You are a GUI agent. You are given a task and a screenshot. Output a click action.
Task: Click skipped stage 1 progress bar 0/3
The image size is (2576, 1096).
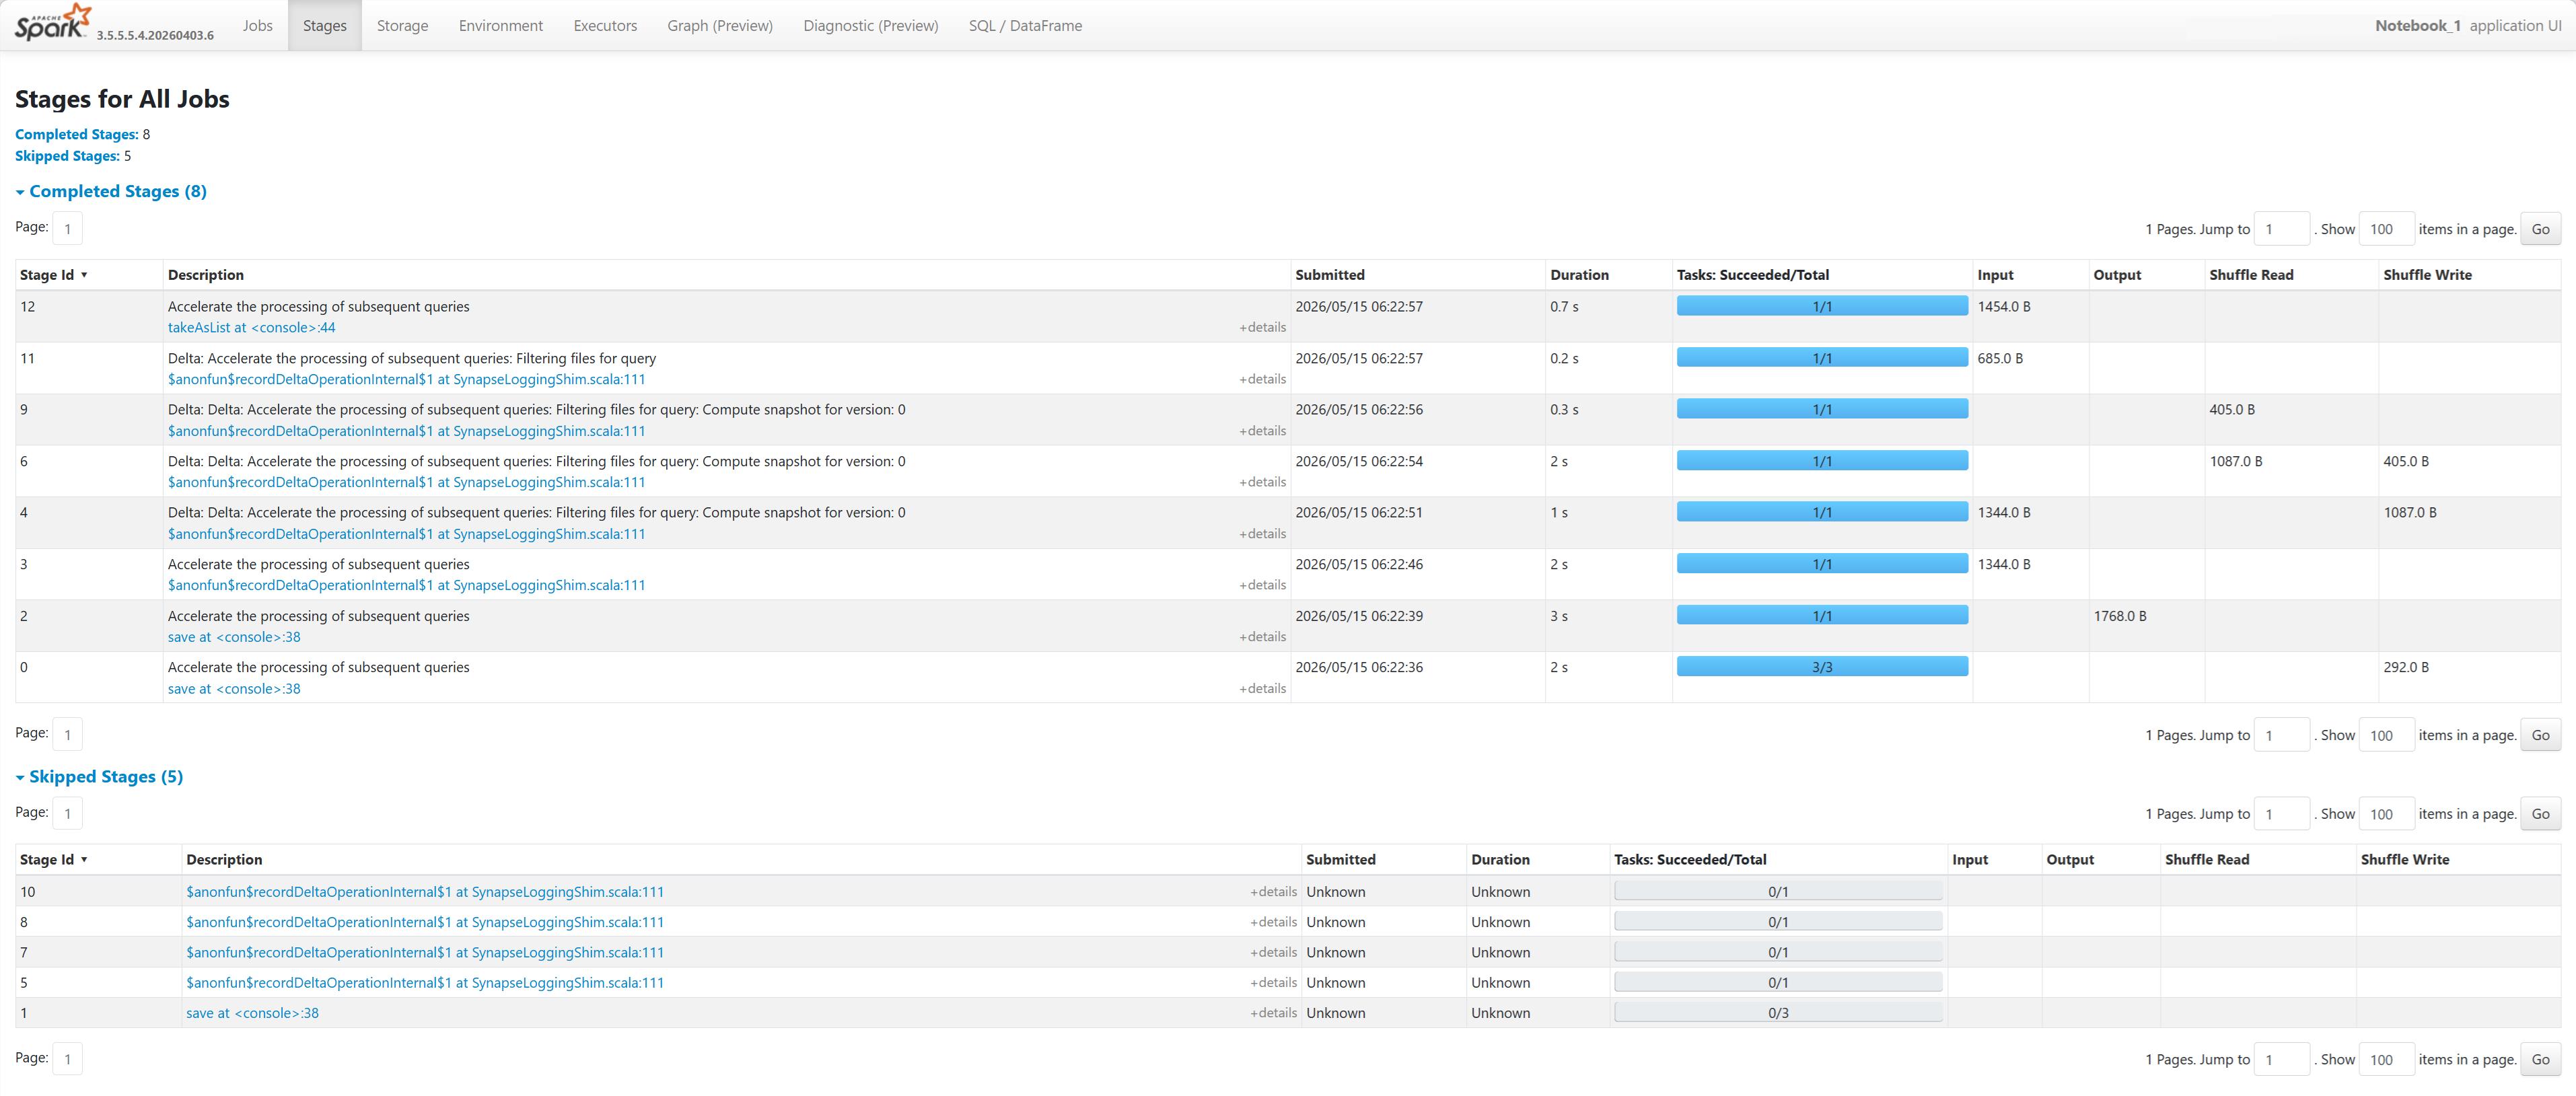click(1778, 1013)
